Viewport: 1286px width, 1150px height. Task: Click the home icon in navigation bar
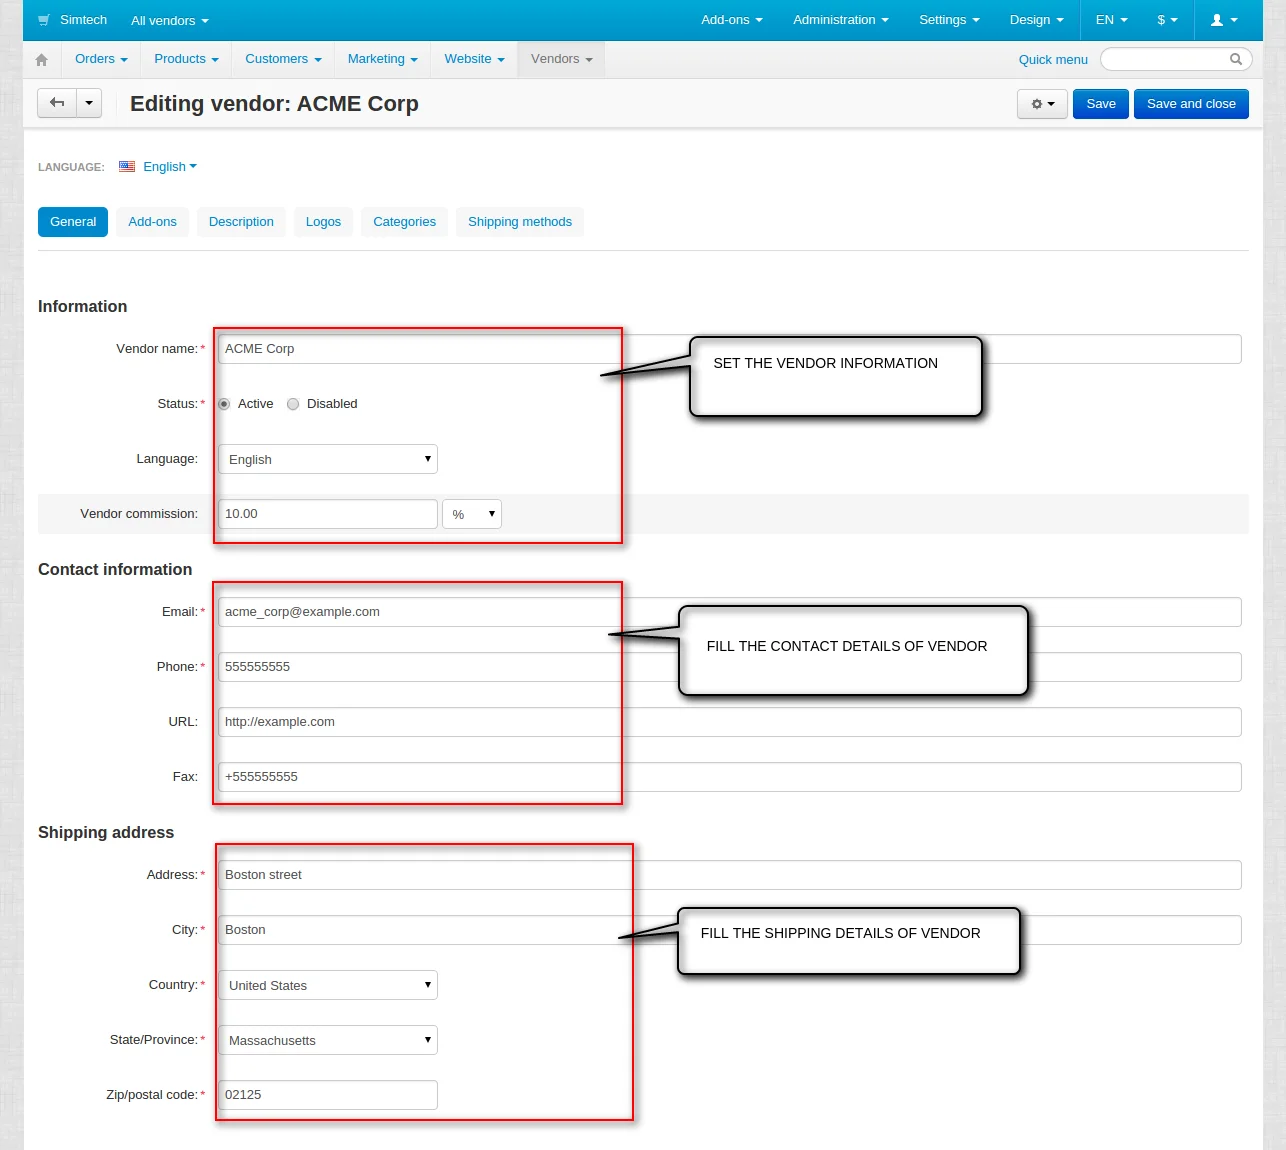[41, 60]
